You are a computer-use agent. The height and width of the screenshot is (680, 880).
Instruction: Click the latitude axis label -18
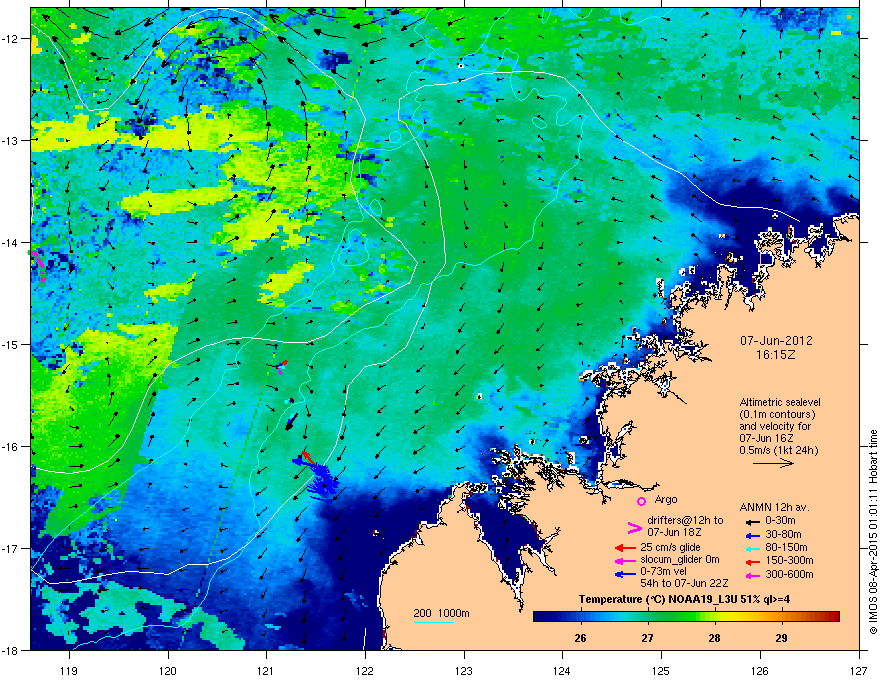point(11,650)
